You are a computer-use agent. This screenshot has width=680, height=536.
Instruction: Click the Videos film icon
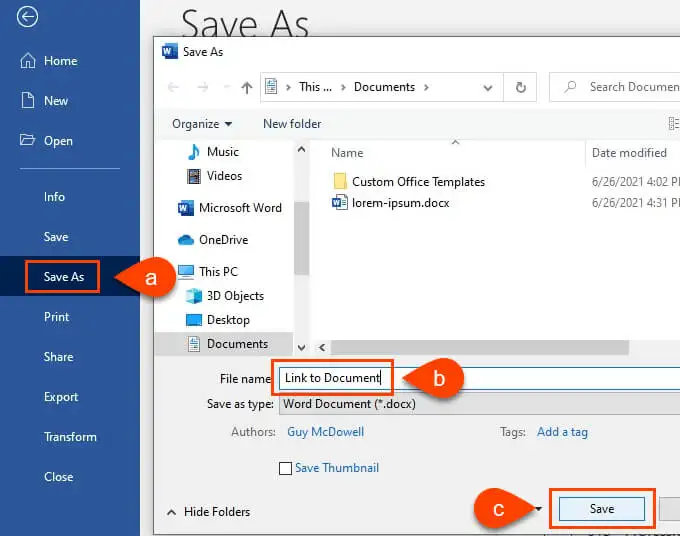(x=194, y=176)
